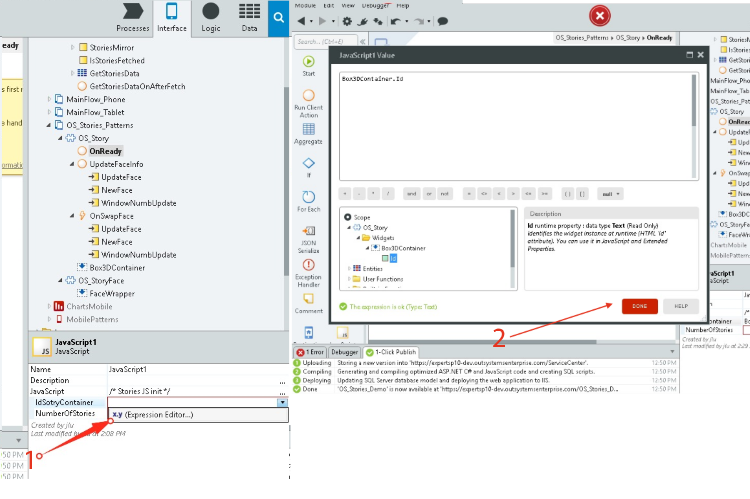Expand the Entities folder in scope tree
The width and height of the screenshot is (750, 499).
click(x=351, y=268)
